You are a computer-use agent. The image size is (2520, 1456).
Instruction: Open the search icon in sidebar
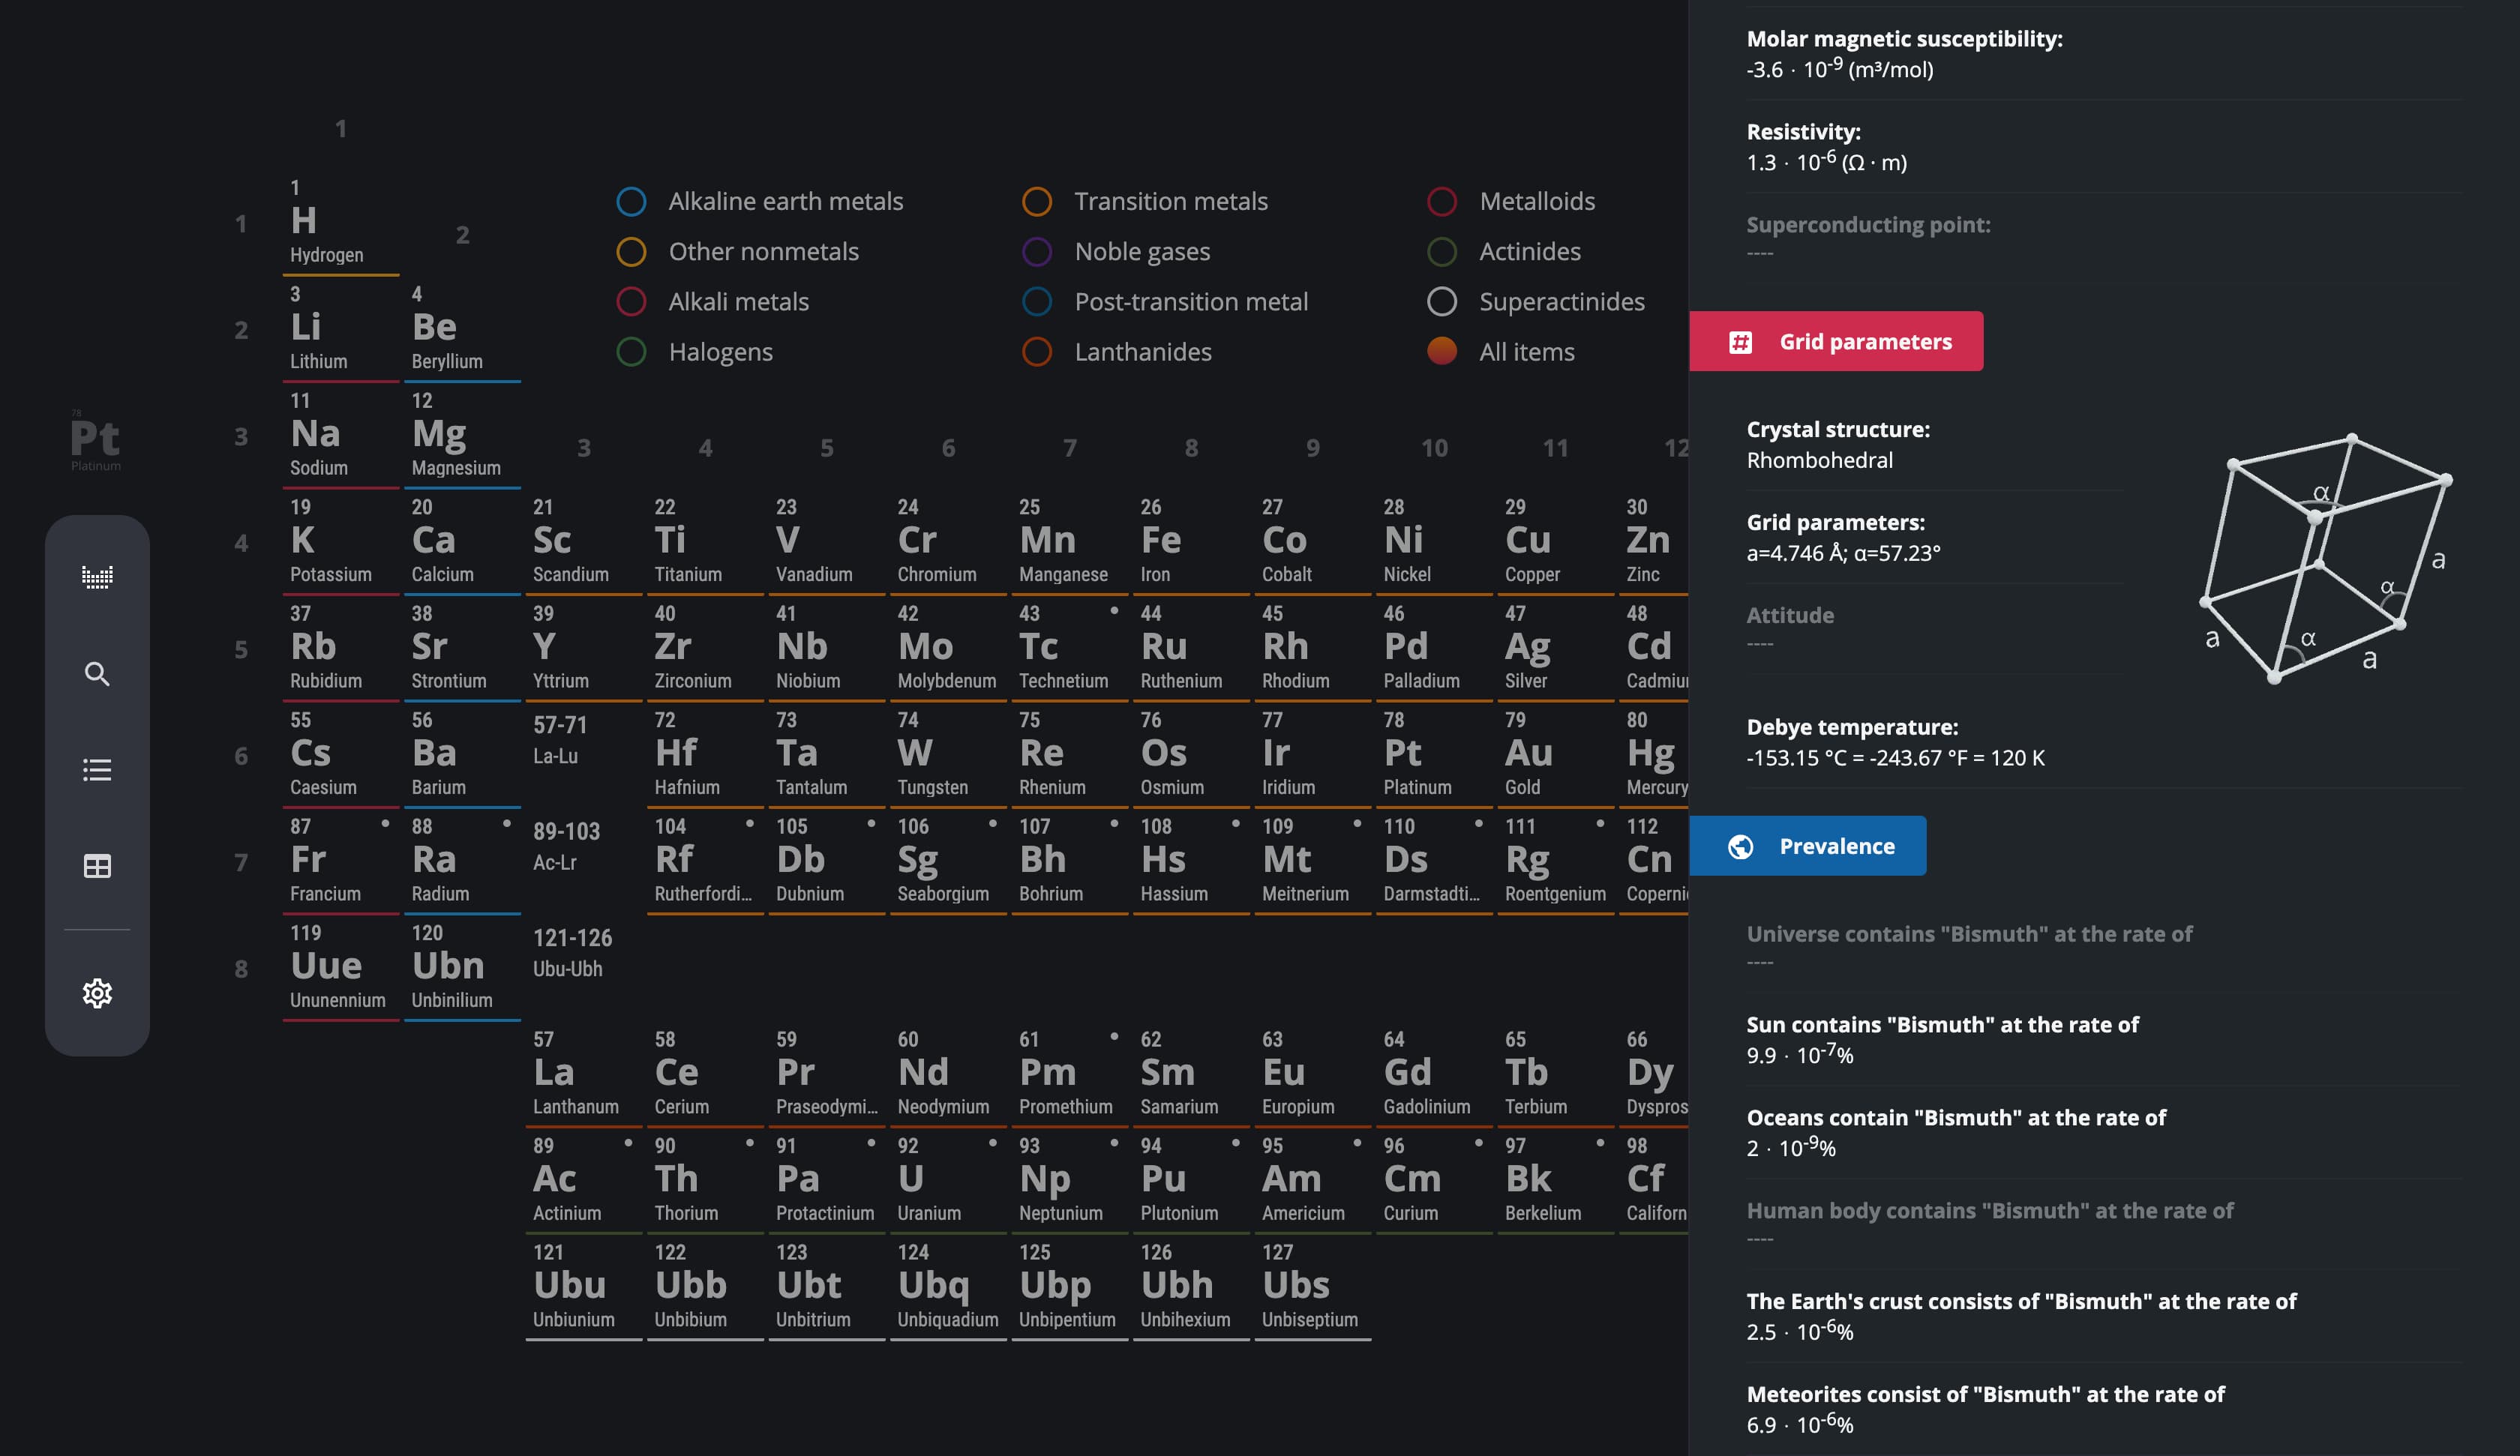[97, 674]
